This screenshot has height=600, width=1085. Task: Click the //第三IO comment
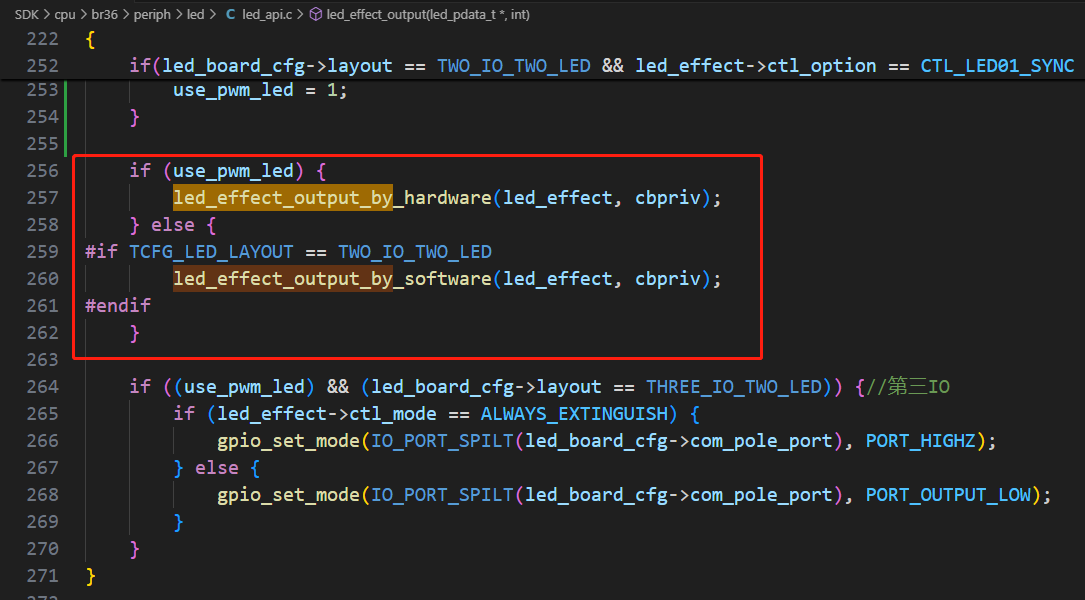pos(908,387)
